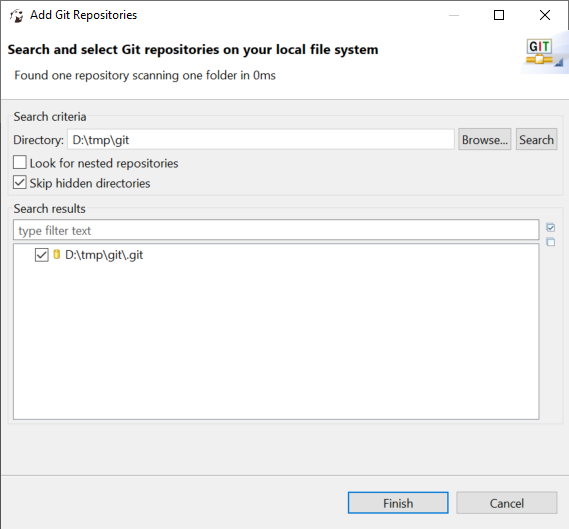Close the Add Git Repositories window
This screenshot has width=569, height=529.
(x=545, y=15)
